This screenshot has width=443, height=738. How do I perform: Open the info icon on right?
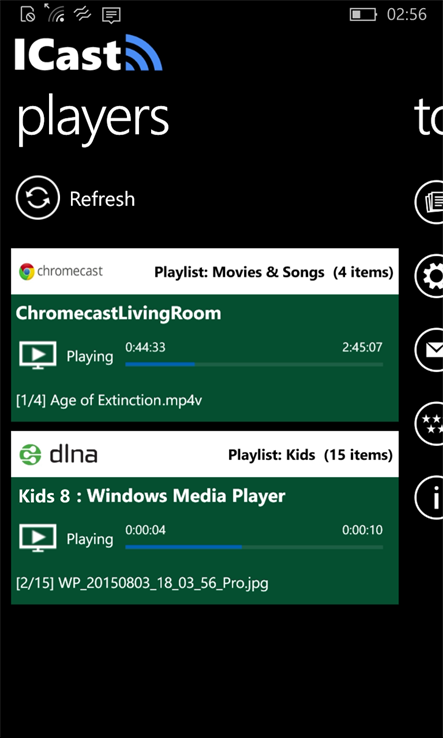429,497
